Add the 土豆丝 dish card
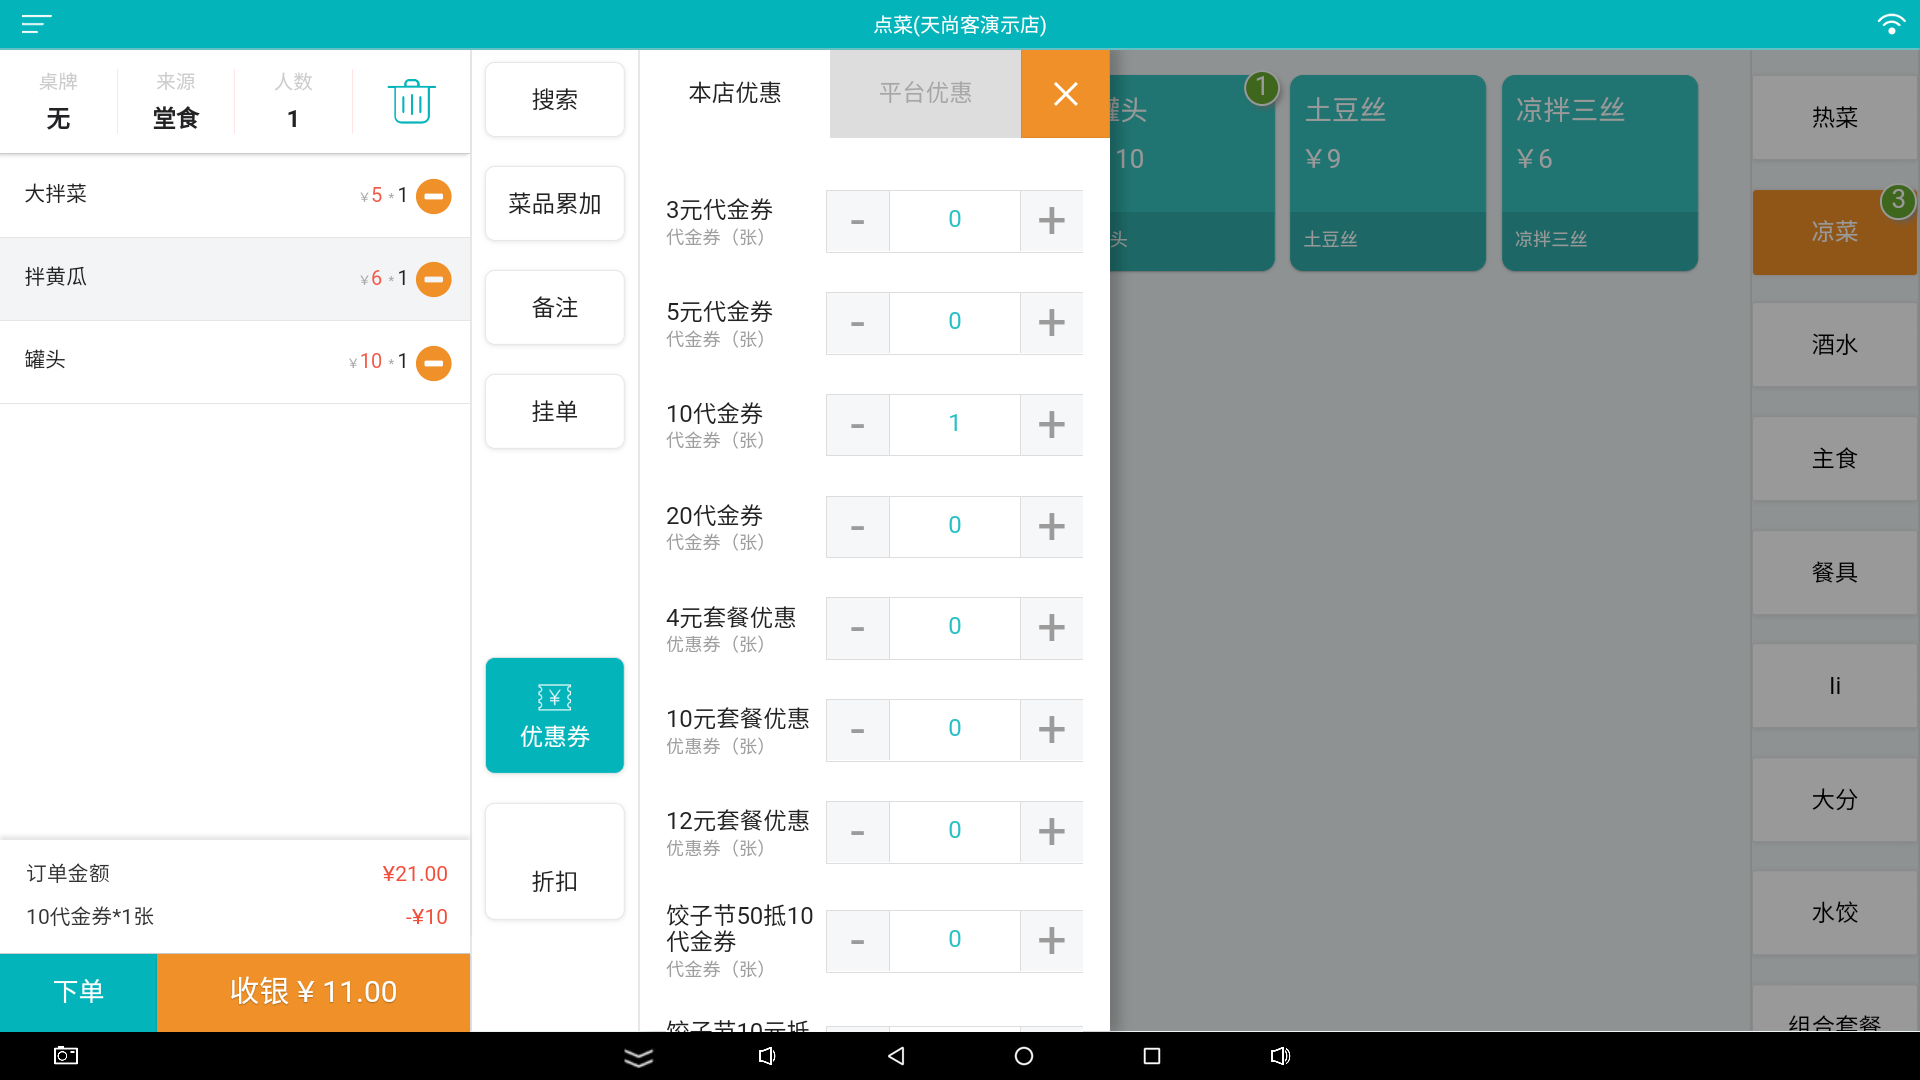The width and height of the screenshot is (1920, 1080). [1388, 173]
